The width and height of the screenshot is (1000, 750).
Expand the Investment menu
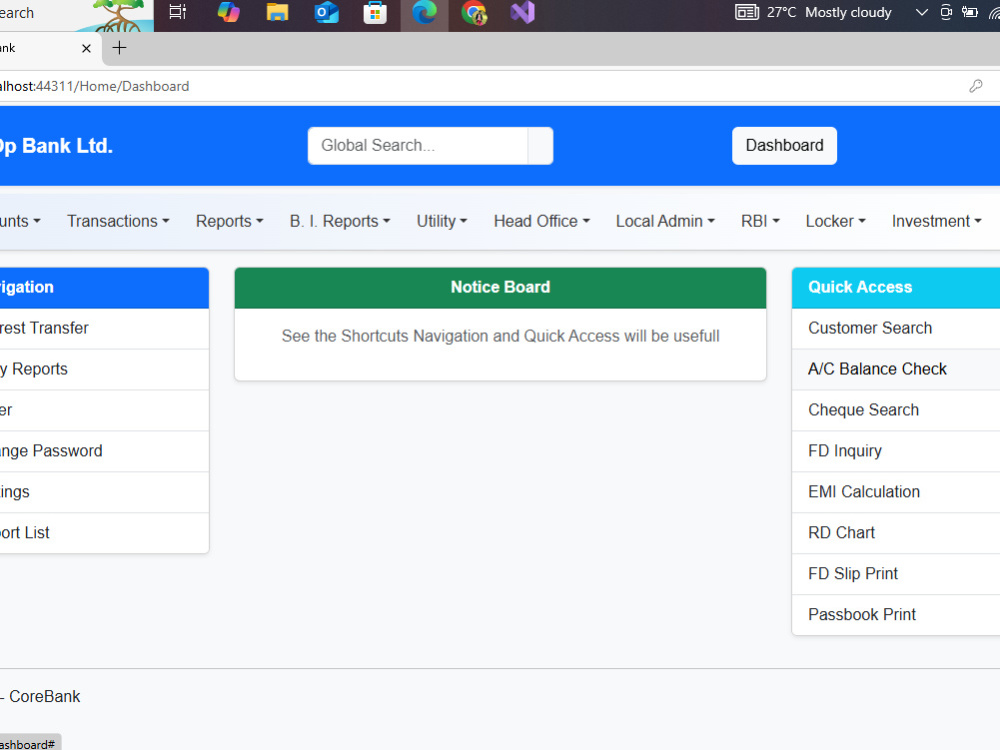coord(936,221)
